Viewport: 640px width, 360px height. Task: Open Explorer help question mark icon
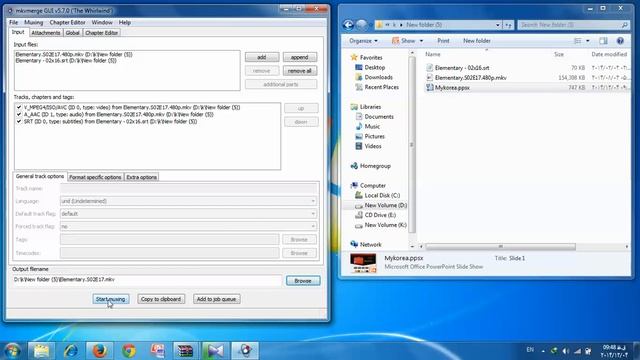(x=620, y=41)
